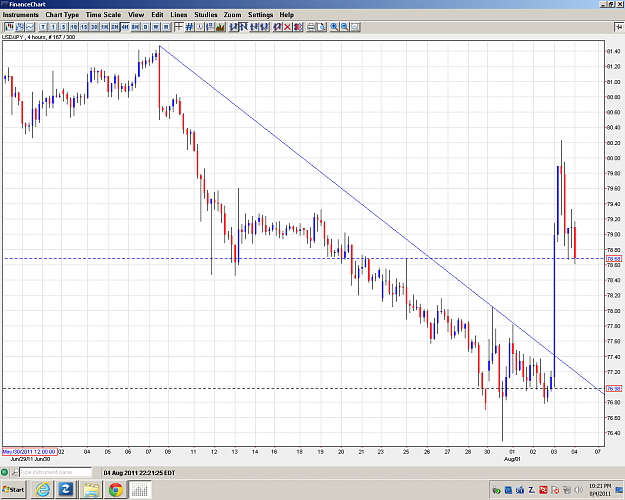Click the FinanceChart taskbar button
625x500 pixels.
[x=140, y=490]
